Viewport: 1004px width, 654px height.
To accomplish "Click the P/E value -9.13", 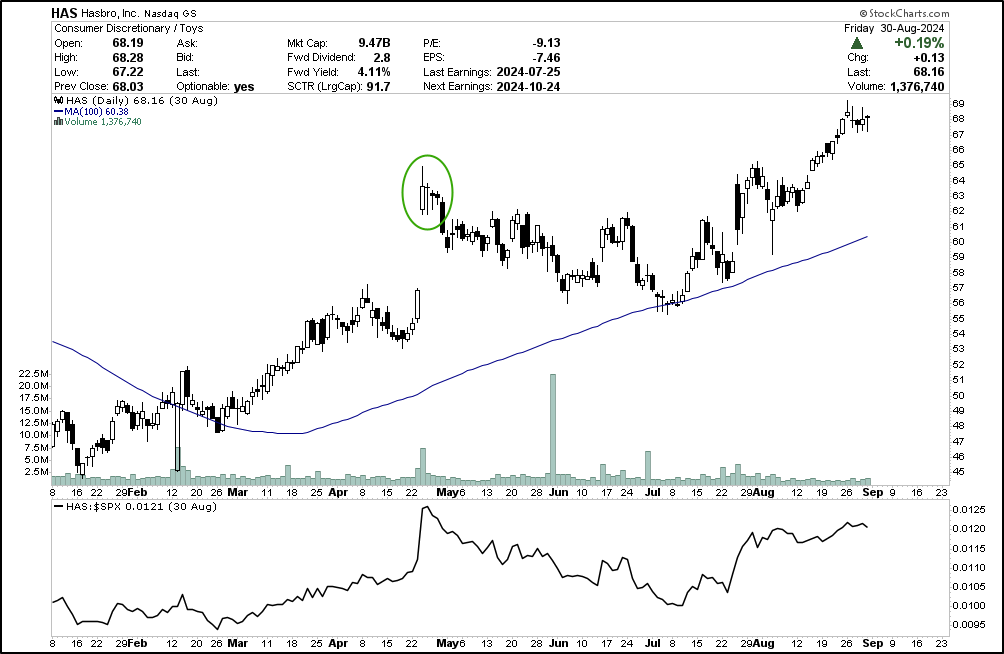I will click(546, 43).
